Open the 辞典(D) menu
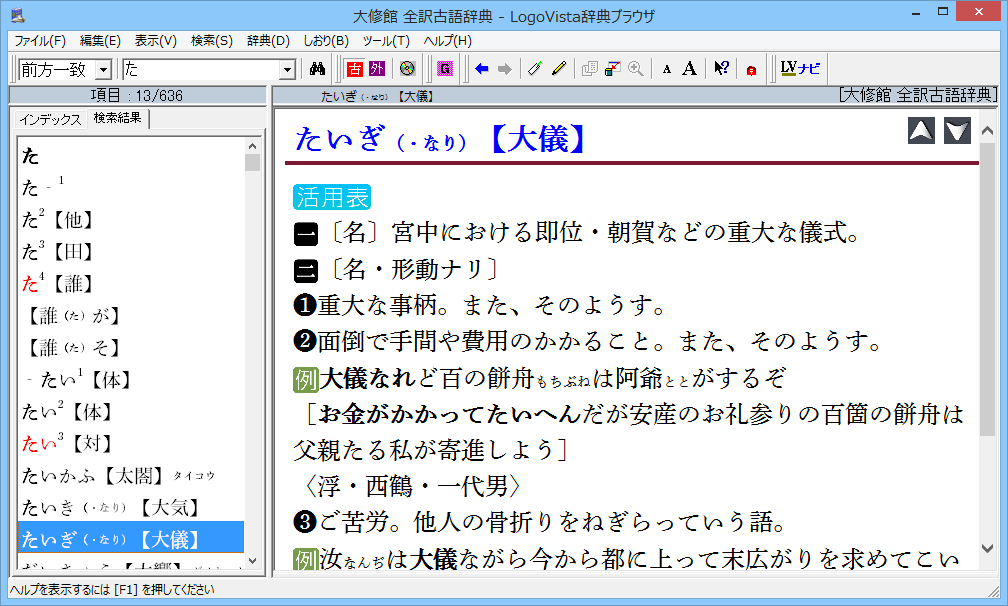This screenshot has height=606, width=1008. 268,40
